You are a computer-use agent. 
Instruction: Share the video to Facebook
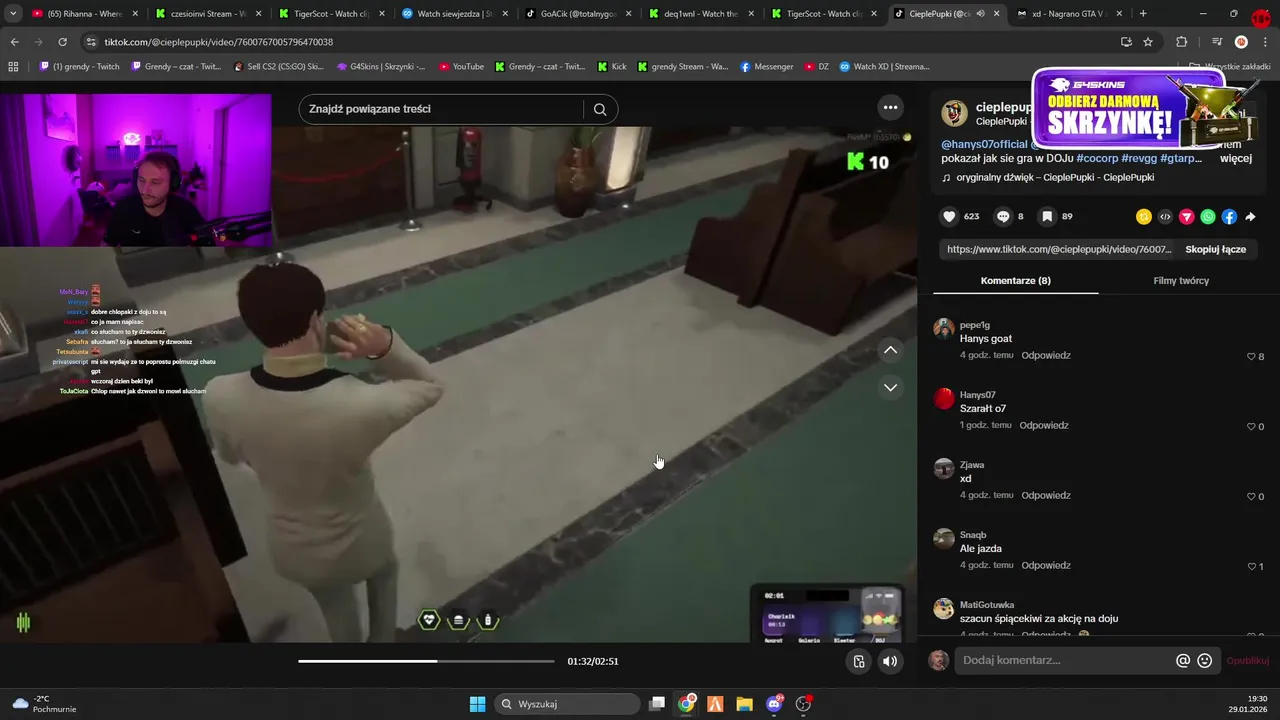point(1229,217)
